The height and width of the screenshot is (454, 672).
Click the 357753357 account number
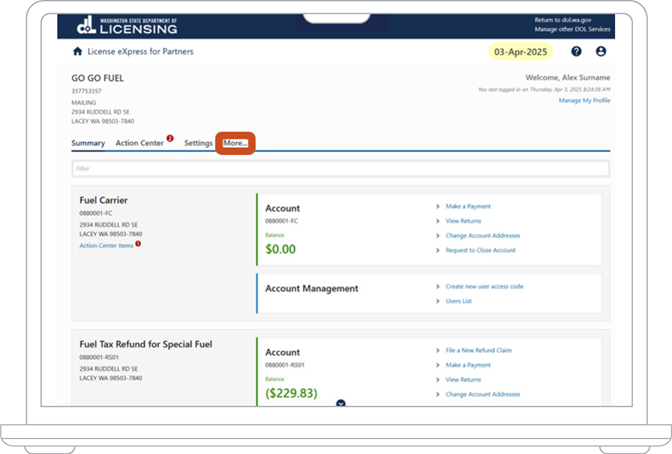pyautogui.click(x=86, y=91)
